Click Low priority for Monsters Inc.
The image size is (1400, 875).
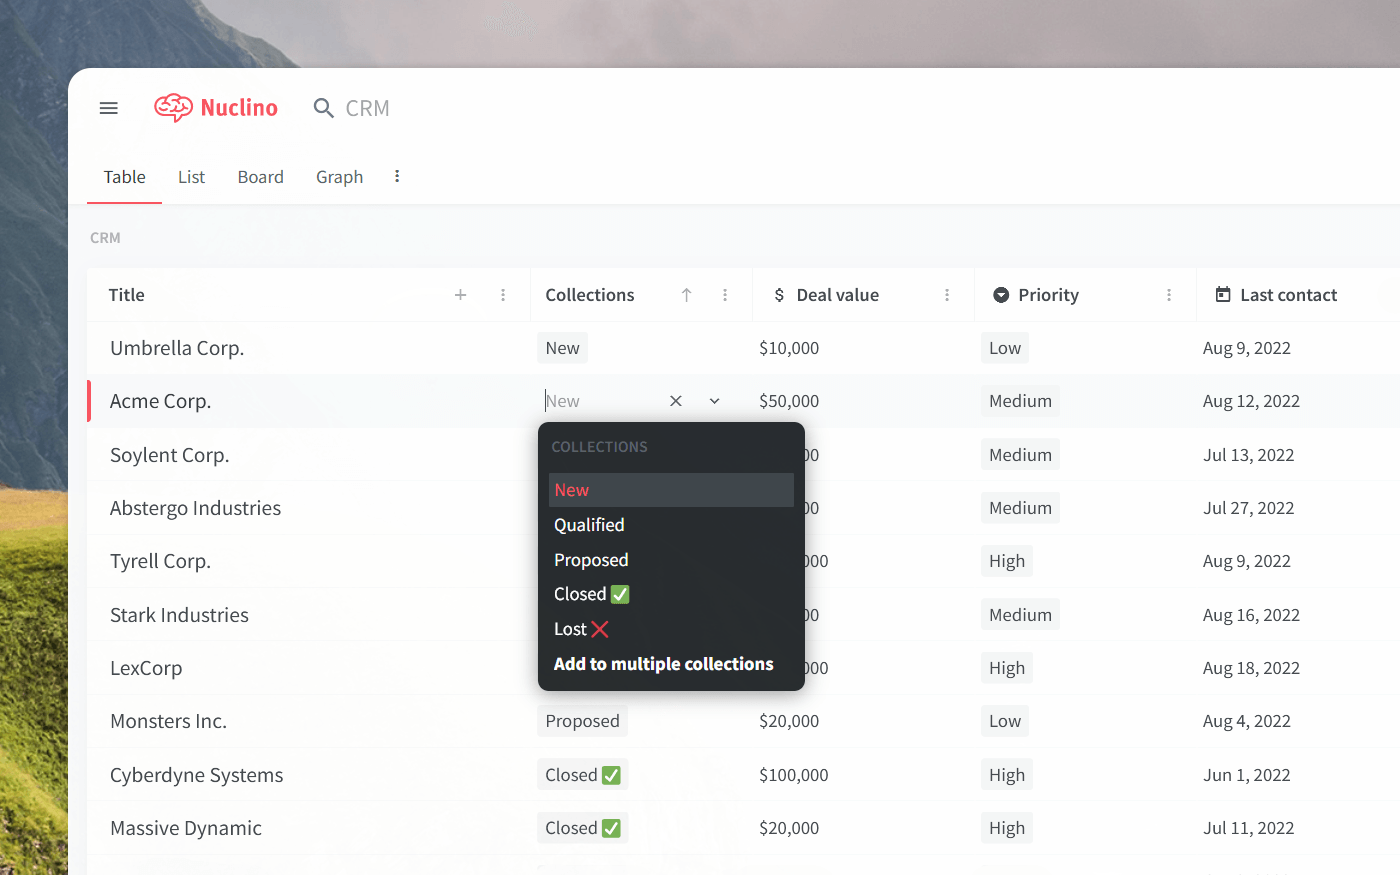pyautogui.click(x=1005, y=721)
